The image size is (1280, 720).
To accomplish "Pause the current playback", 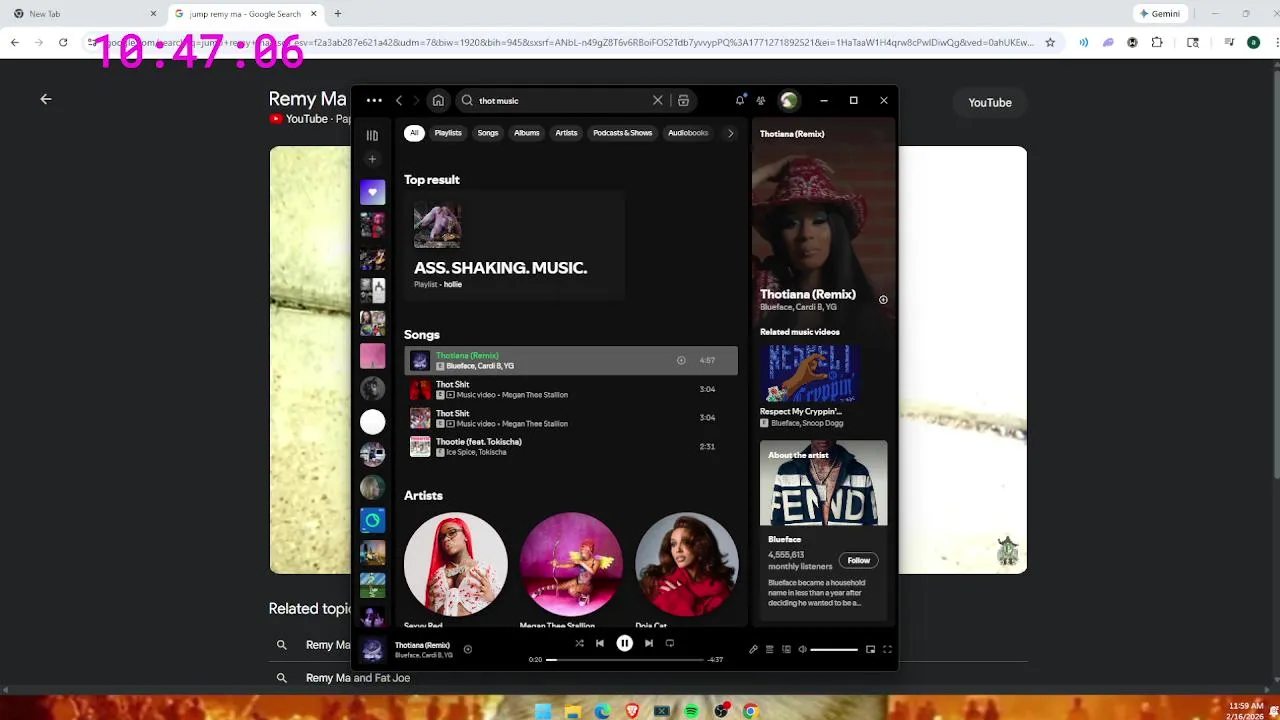I will [624, 643].
